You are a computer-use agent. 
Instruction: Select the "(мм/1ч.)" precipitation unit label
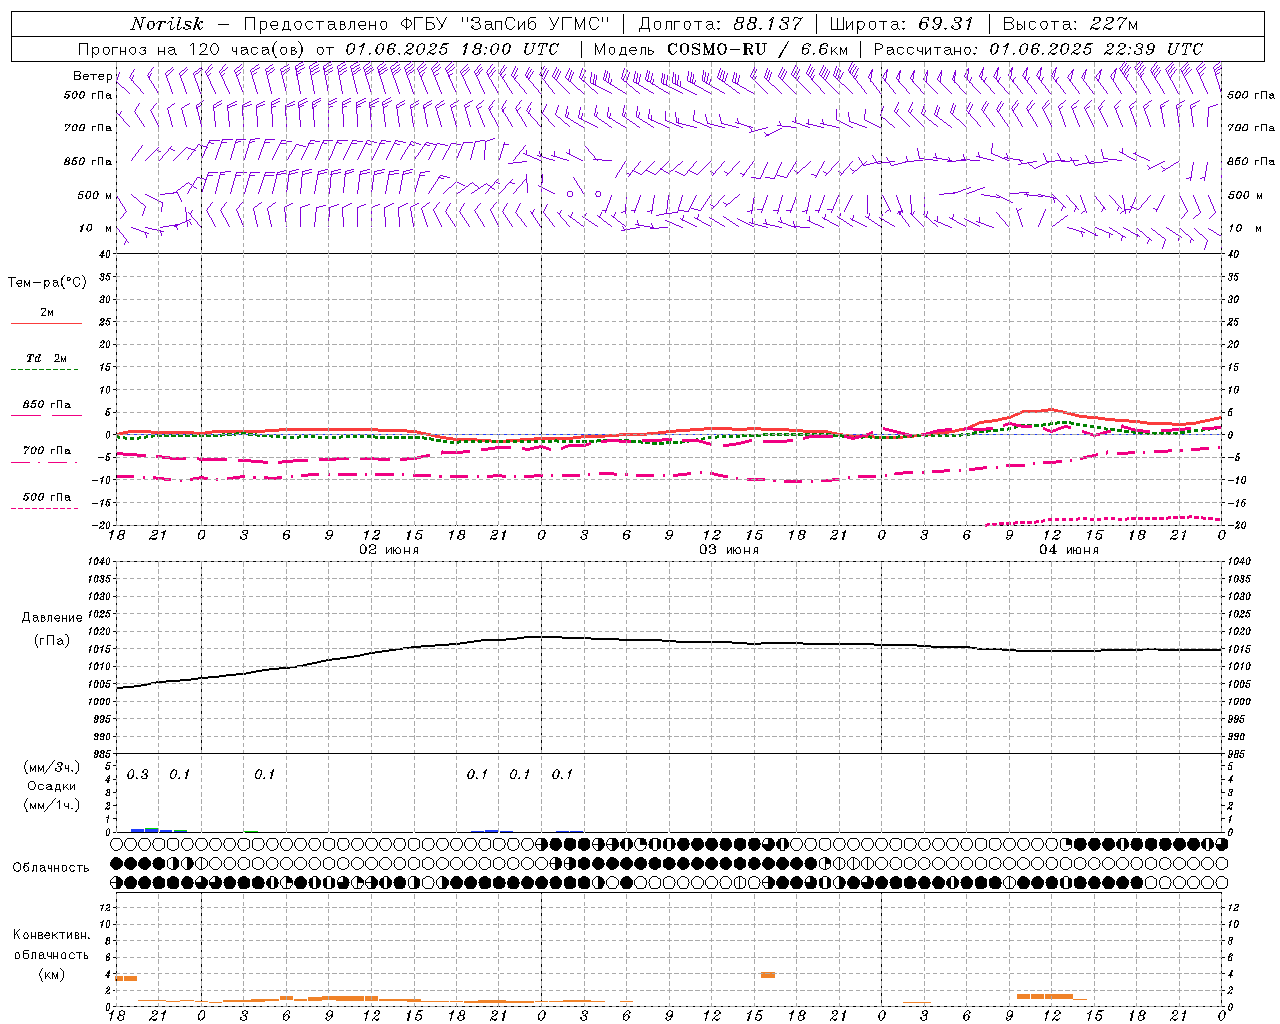[51, 805]
